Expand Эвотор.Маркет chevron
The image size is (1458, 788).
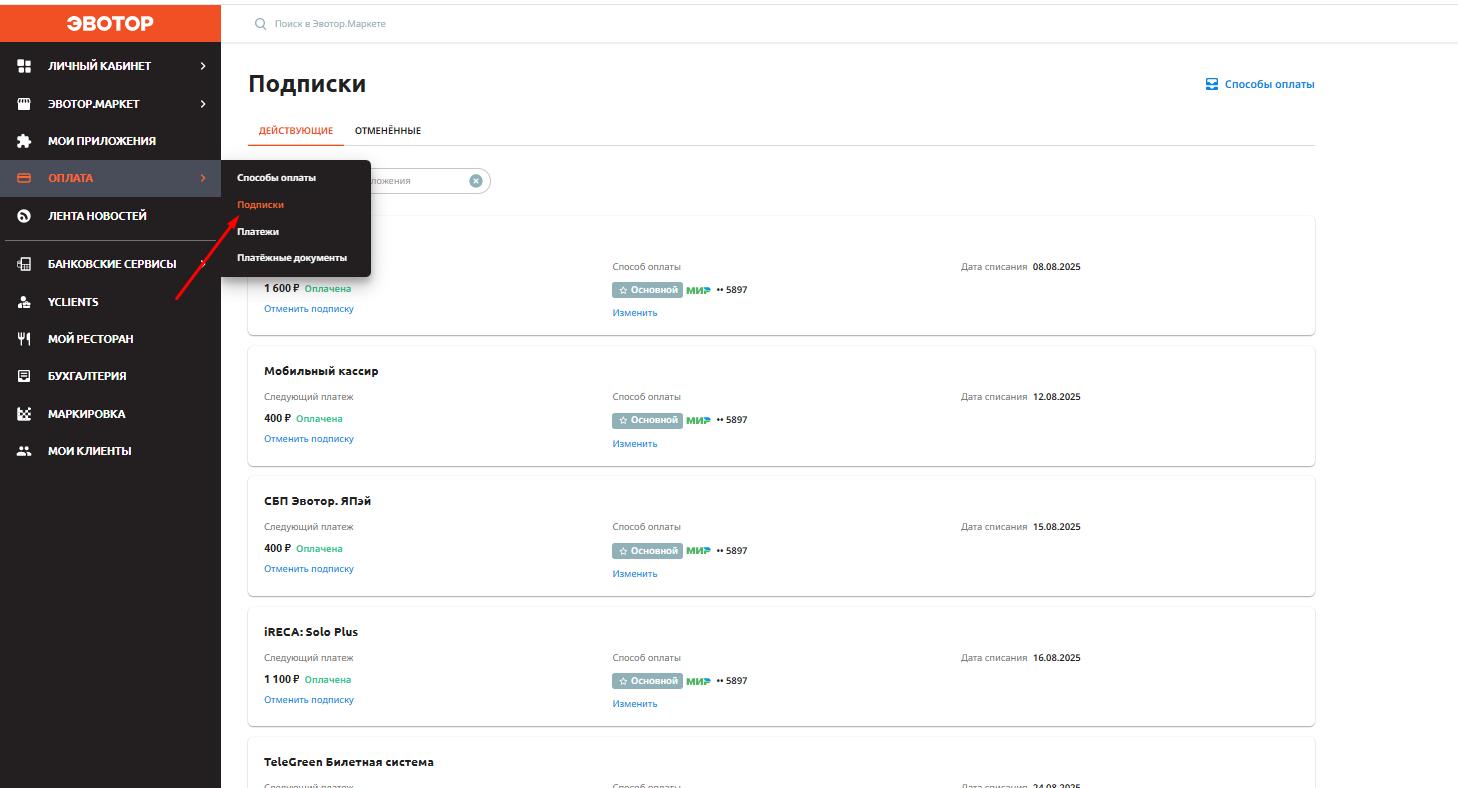(x=203, y=104)
